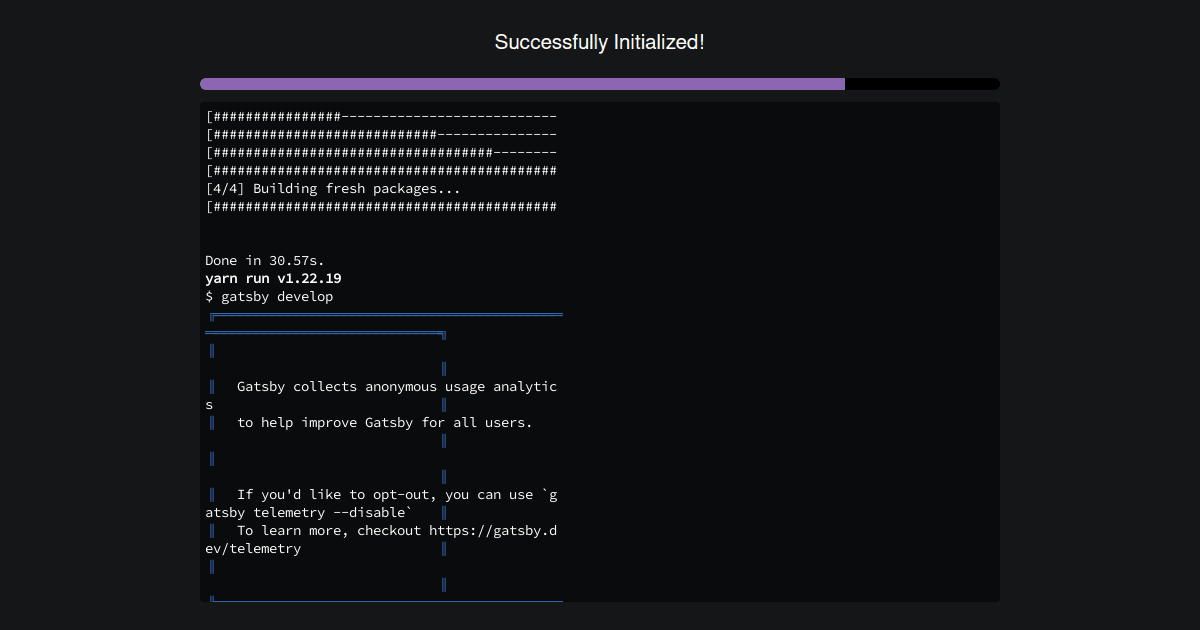This screenshot has height=630, width=1200.
Task: Click the terminal box top border line
Action: tap(384, 314)
